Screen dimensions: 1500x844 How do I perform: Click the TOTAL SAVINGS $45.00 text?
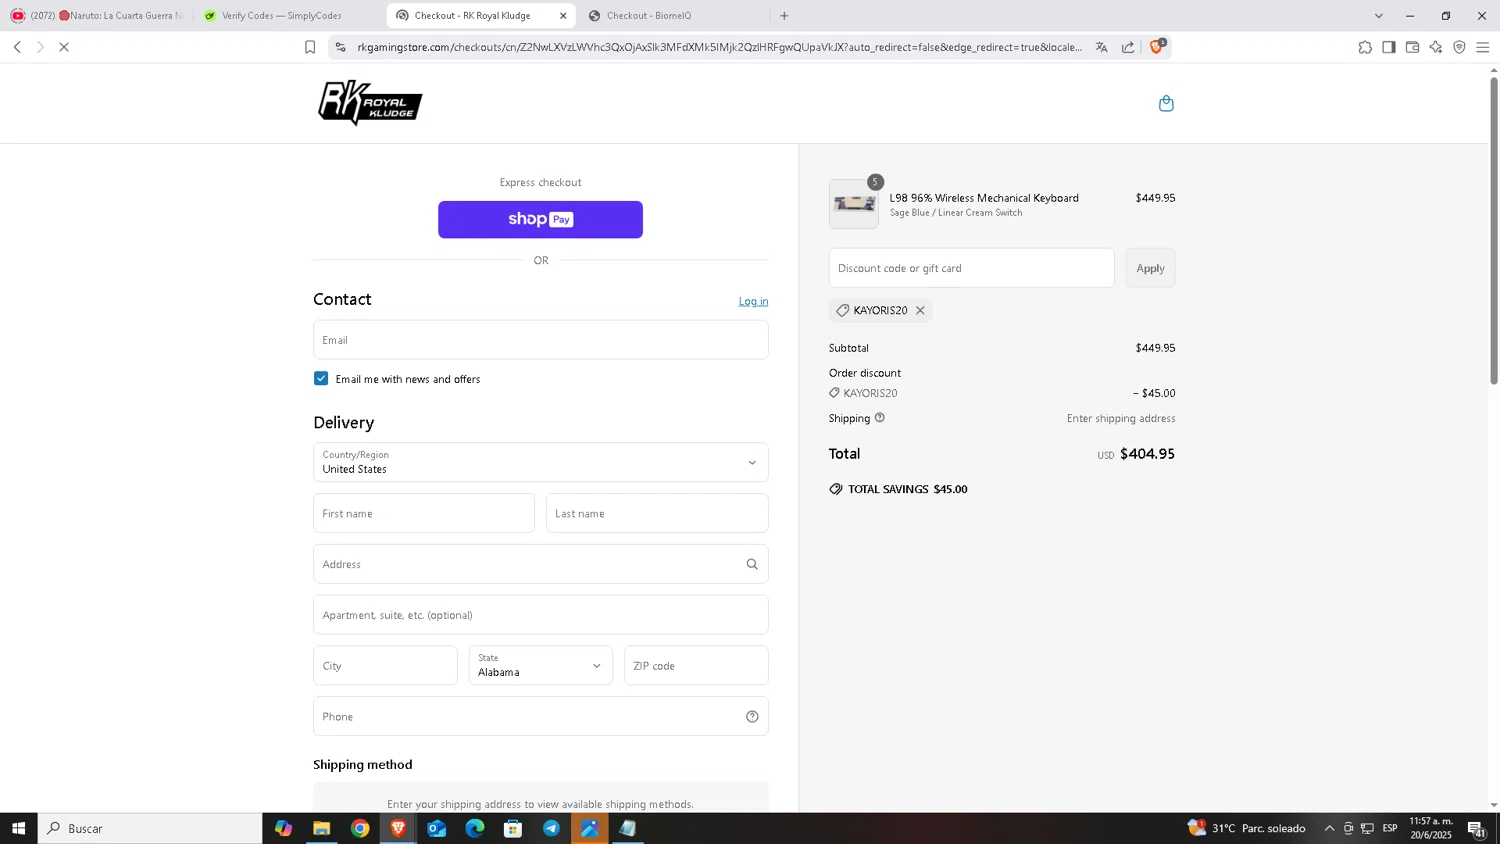pyautogui.click(x=907, y=489)
